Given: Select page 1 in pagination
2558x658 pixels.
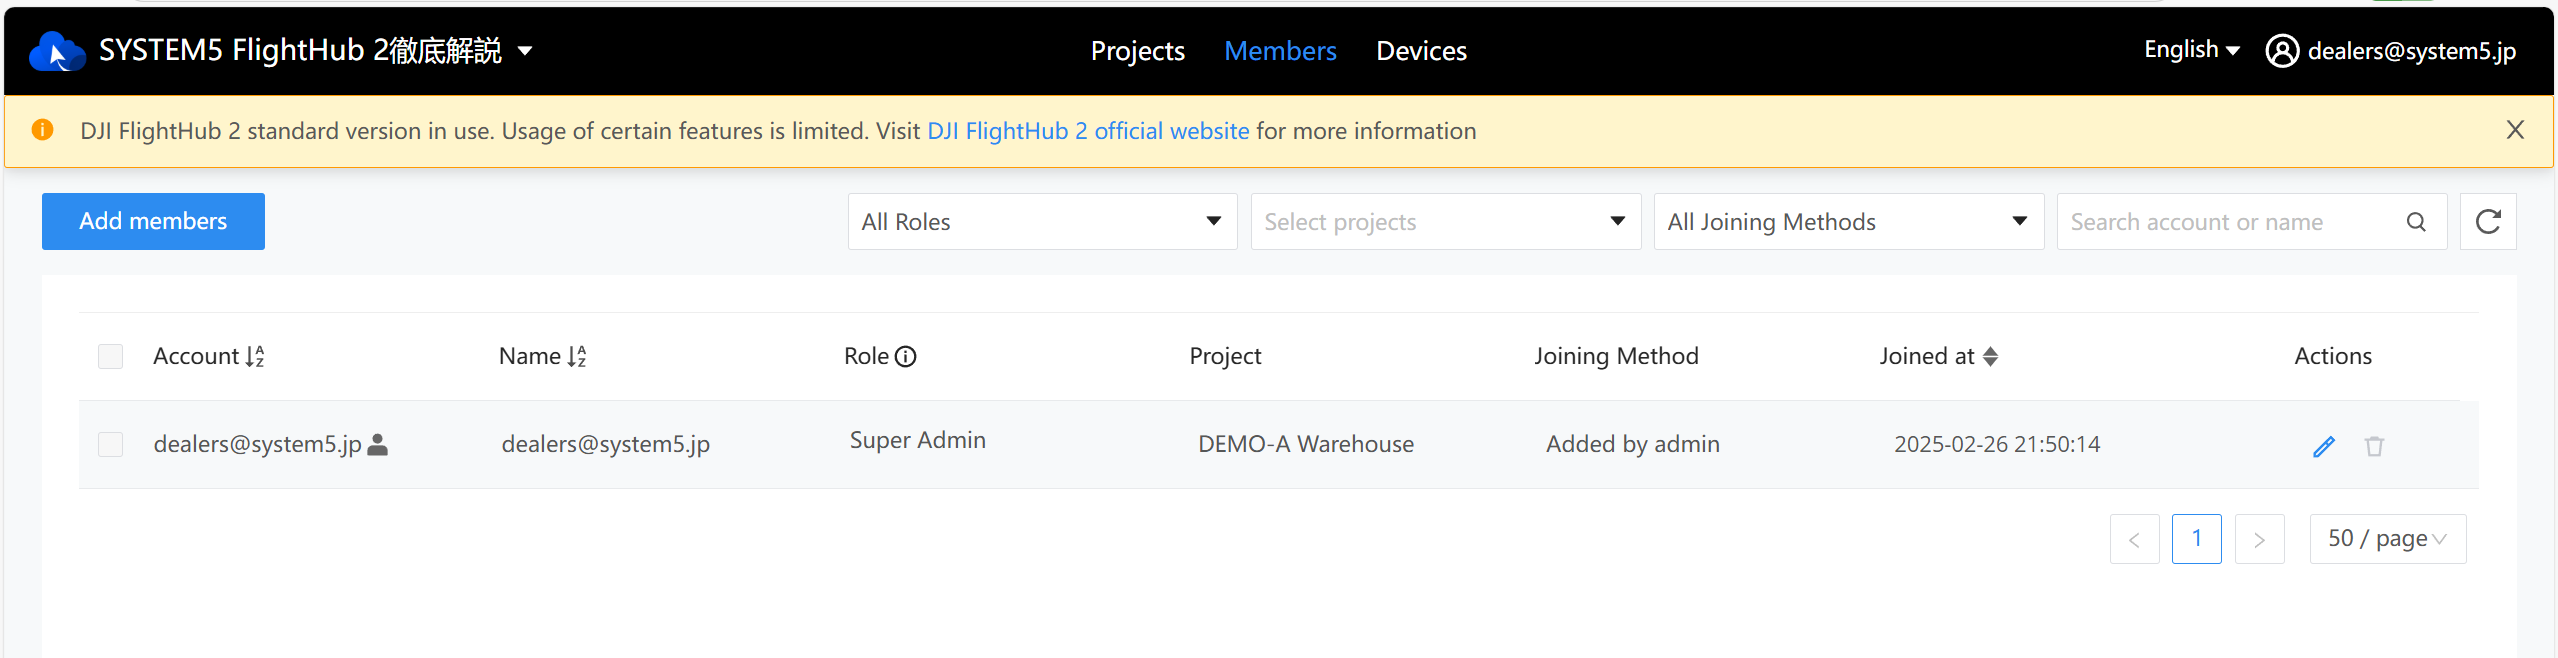Looking at the screenshot, I should pyautogui.click(x=2196, y=539).
